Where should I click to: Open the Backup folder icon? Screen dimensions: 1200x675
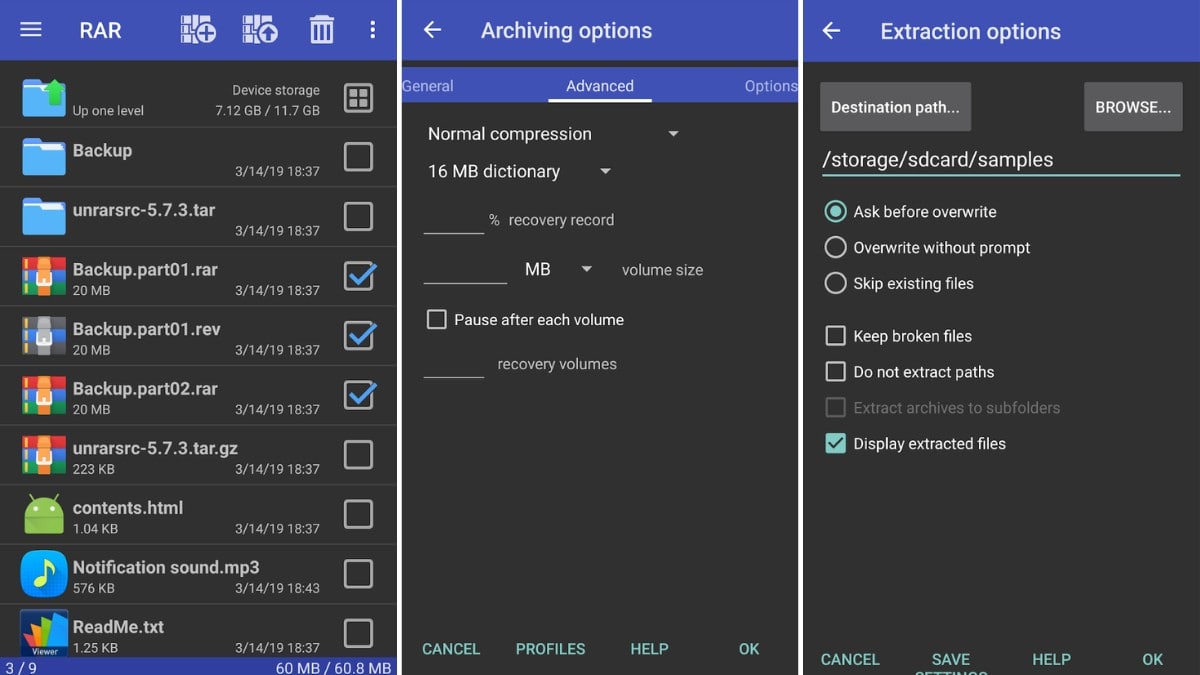pyautogui.click(x=44, y=156)
